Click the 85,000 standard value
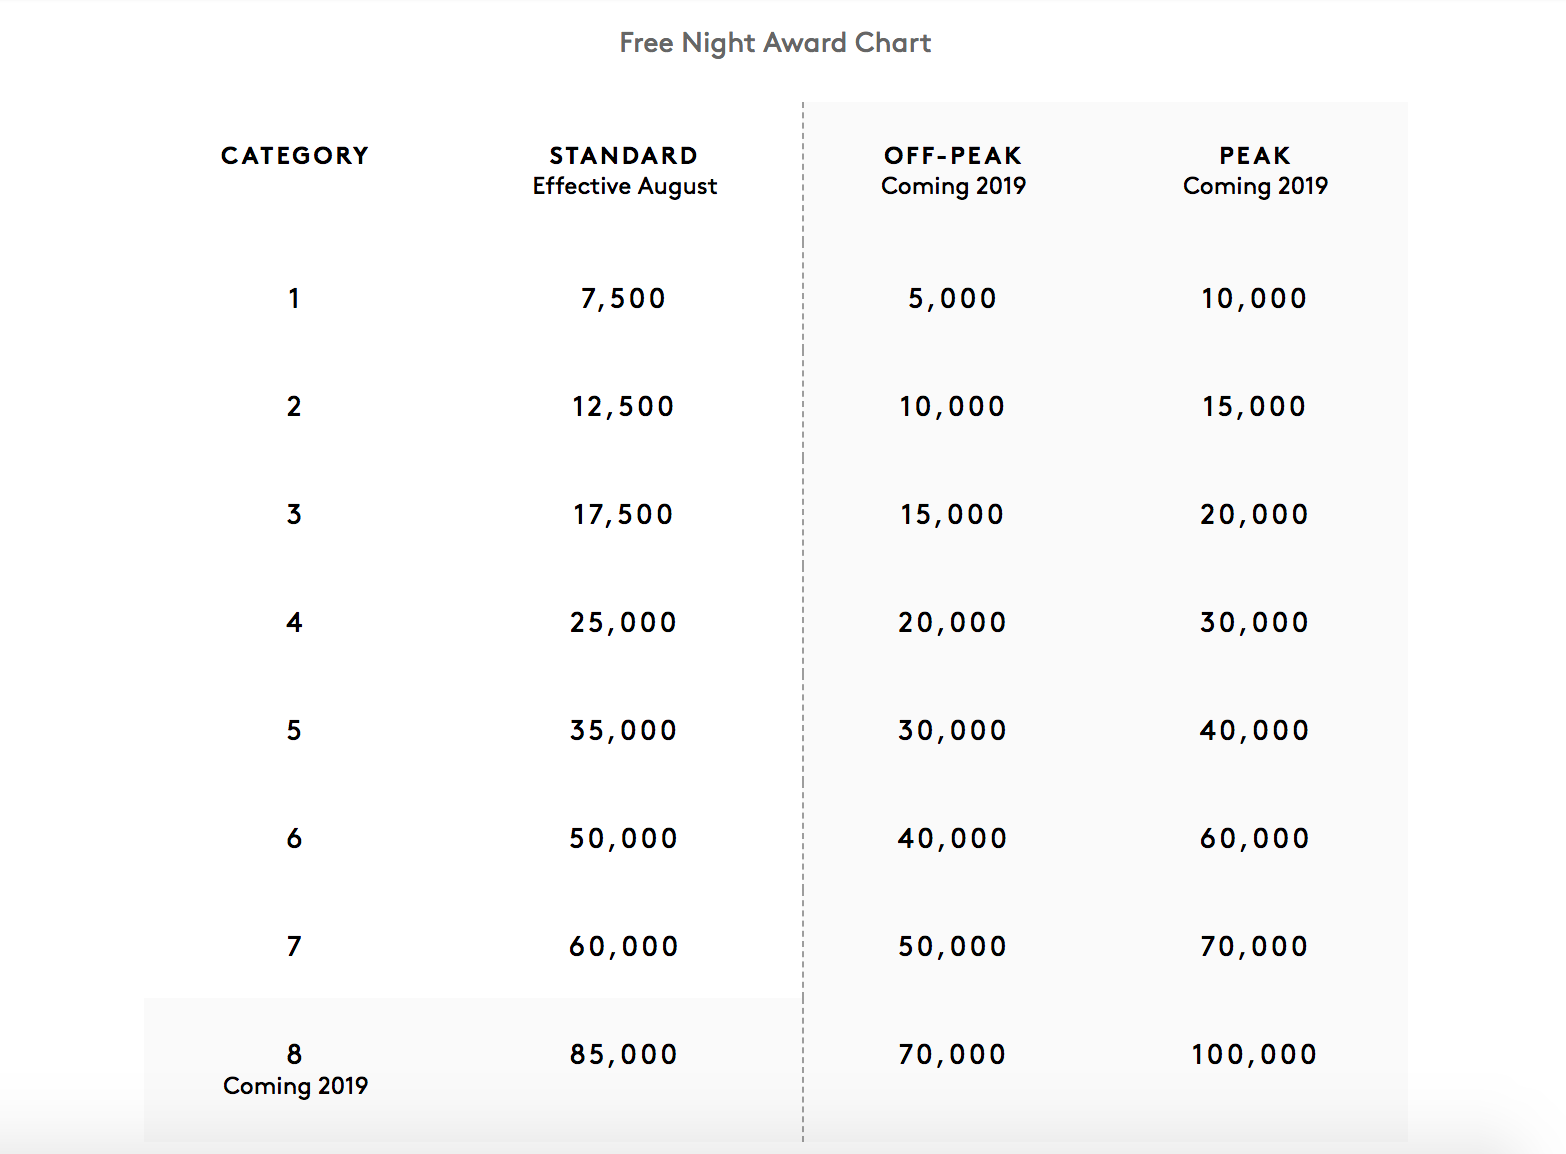This screenshot has width=1566, height=1154. [x=623, y=1054]
